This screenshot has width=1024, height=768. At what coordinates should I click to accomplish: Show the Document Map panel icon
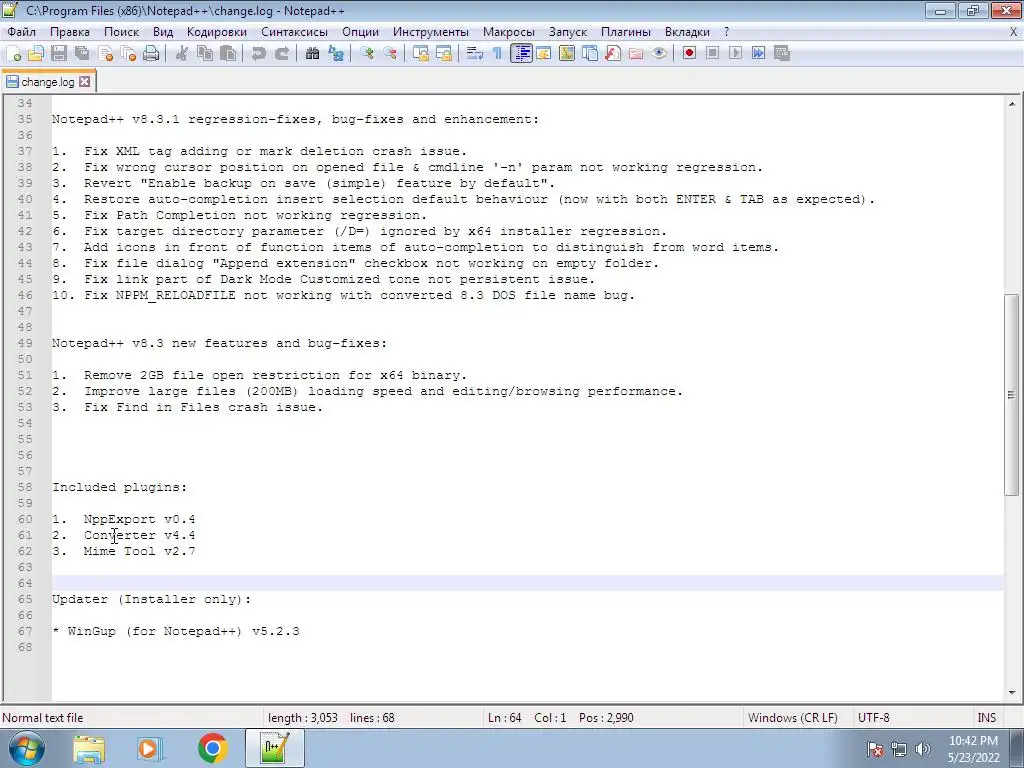click(567, 54)
